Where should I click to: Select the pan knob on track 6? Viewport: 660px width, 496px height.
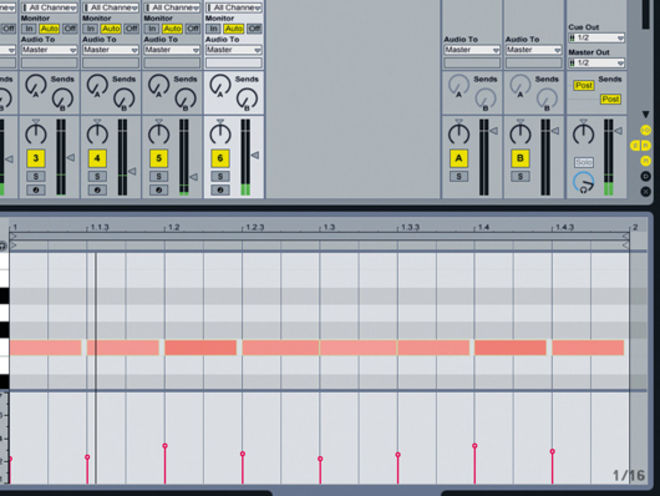pos(220,133)
